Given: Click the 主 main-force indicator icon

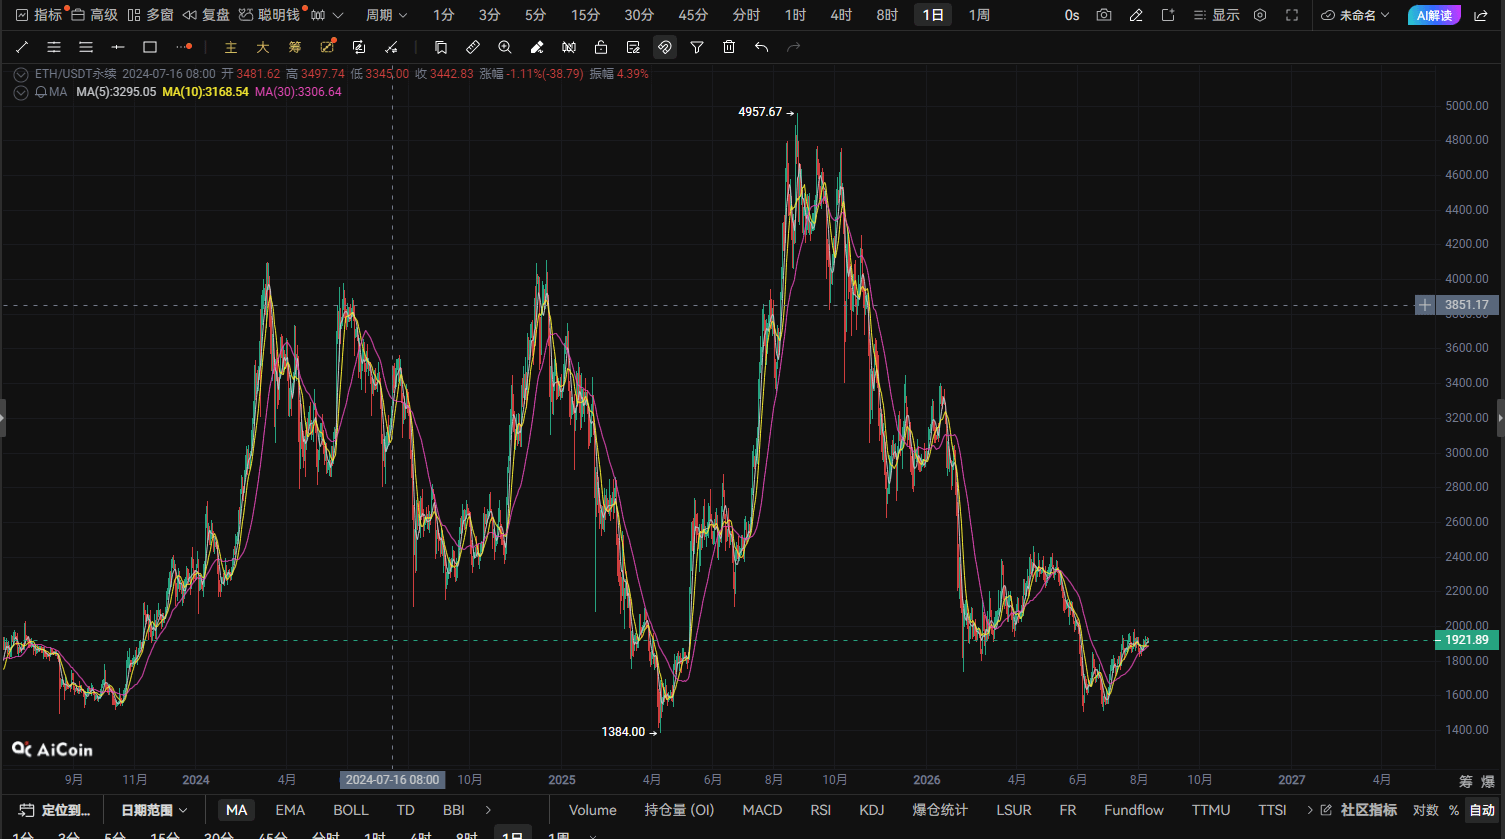Looking at the screenshot, I should 231,47.
